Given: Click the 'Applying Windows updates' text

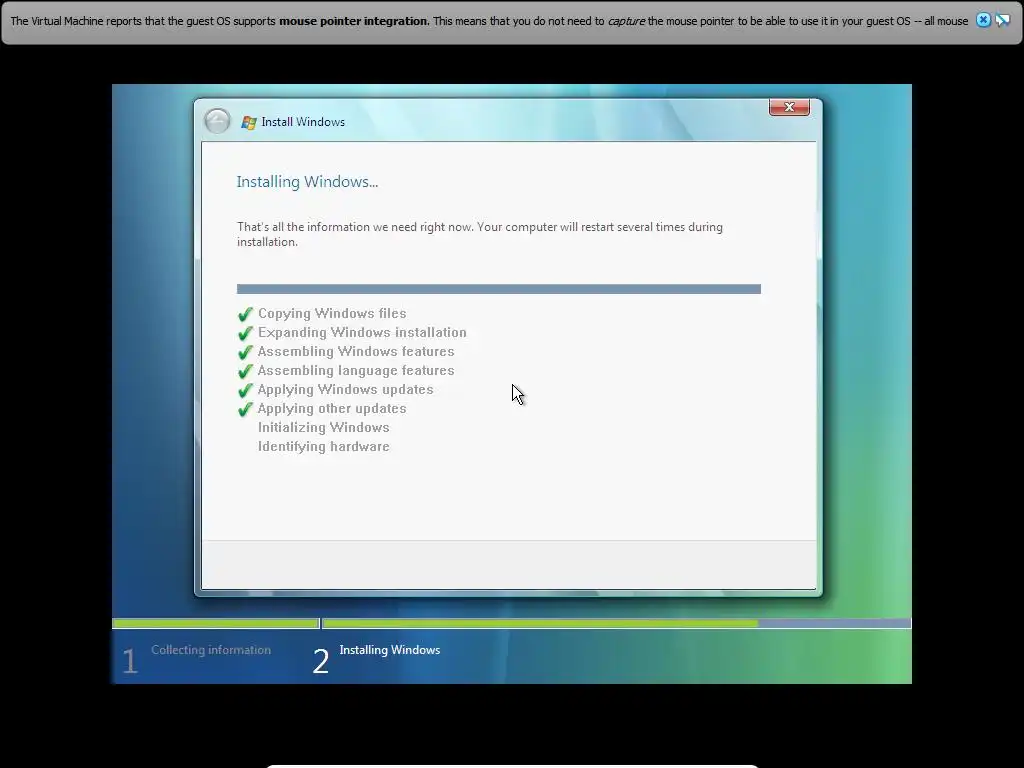Looking at the screenshot, I should pyautogui.click(x=345, y=389).
